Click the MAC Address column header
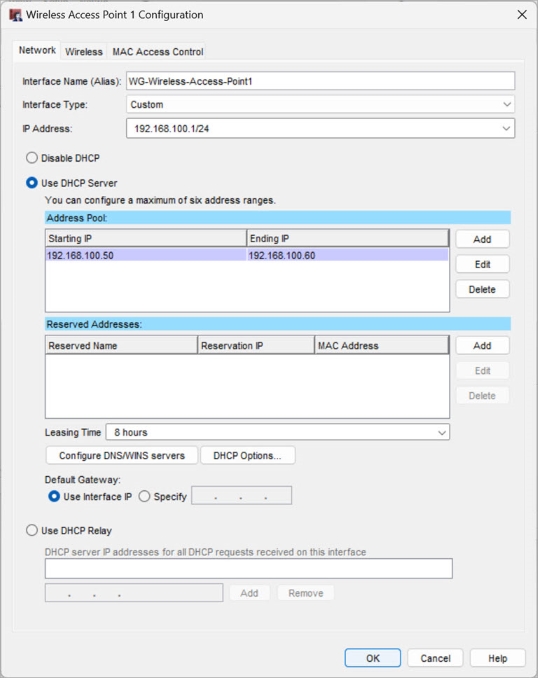The height and width of the screenshot is (678, 538). coord(381,345)
